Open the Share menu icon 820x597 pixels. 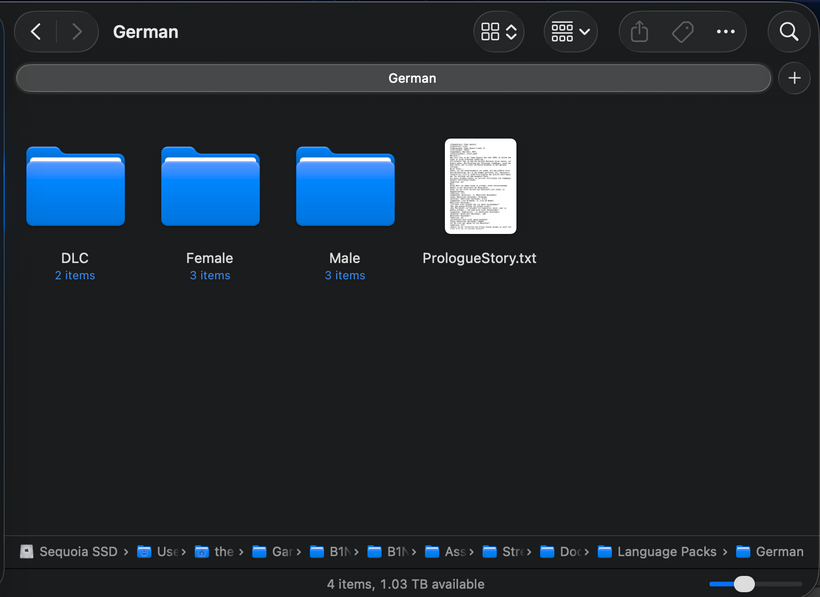click(640, 32)
